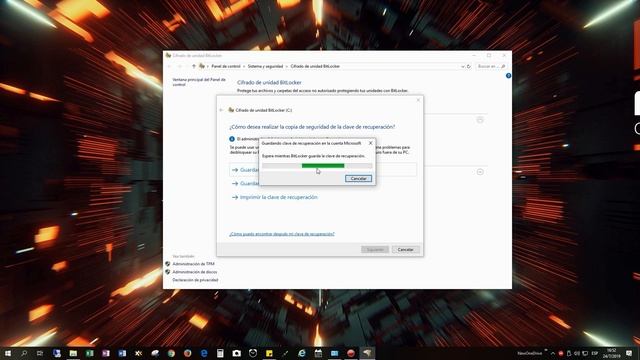Click Cifrado de unidad BitLocker breadcrumb
Image resolution: width=640 pixels, height=360 pixels.
pos(315,66)
